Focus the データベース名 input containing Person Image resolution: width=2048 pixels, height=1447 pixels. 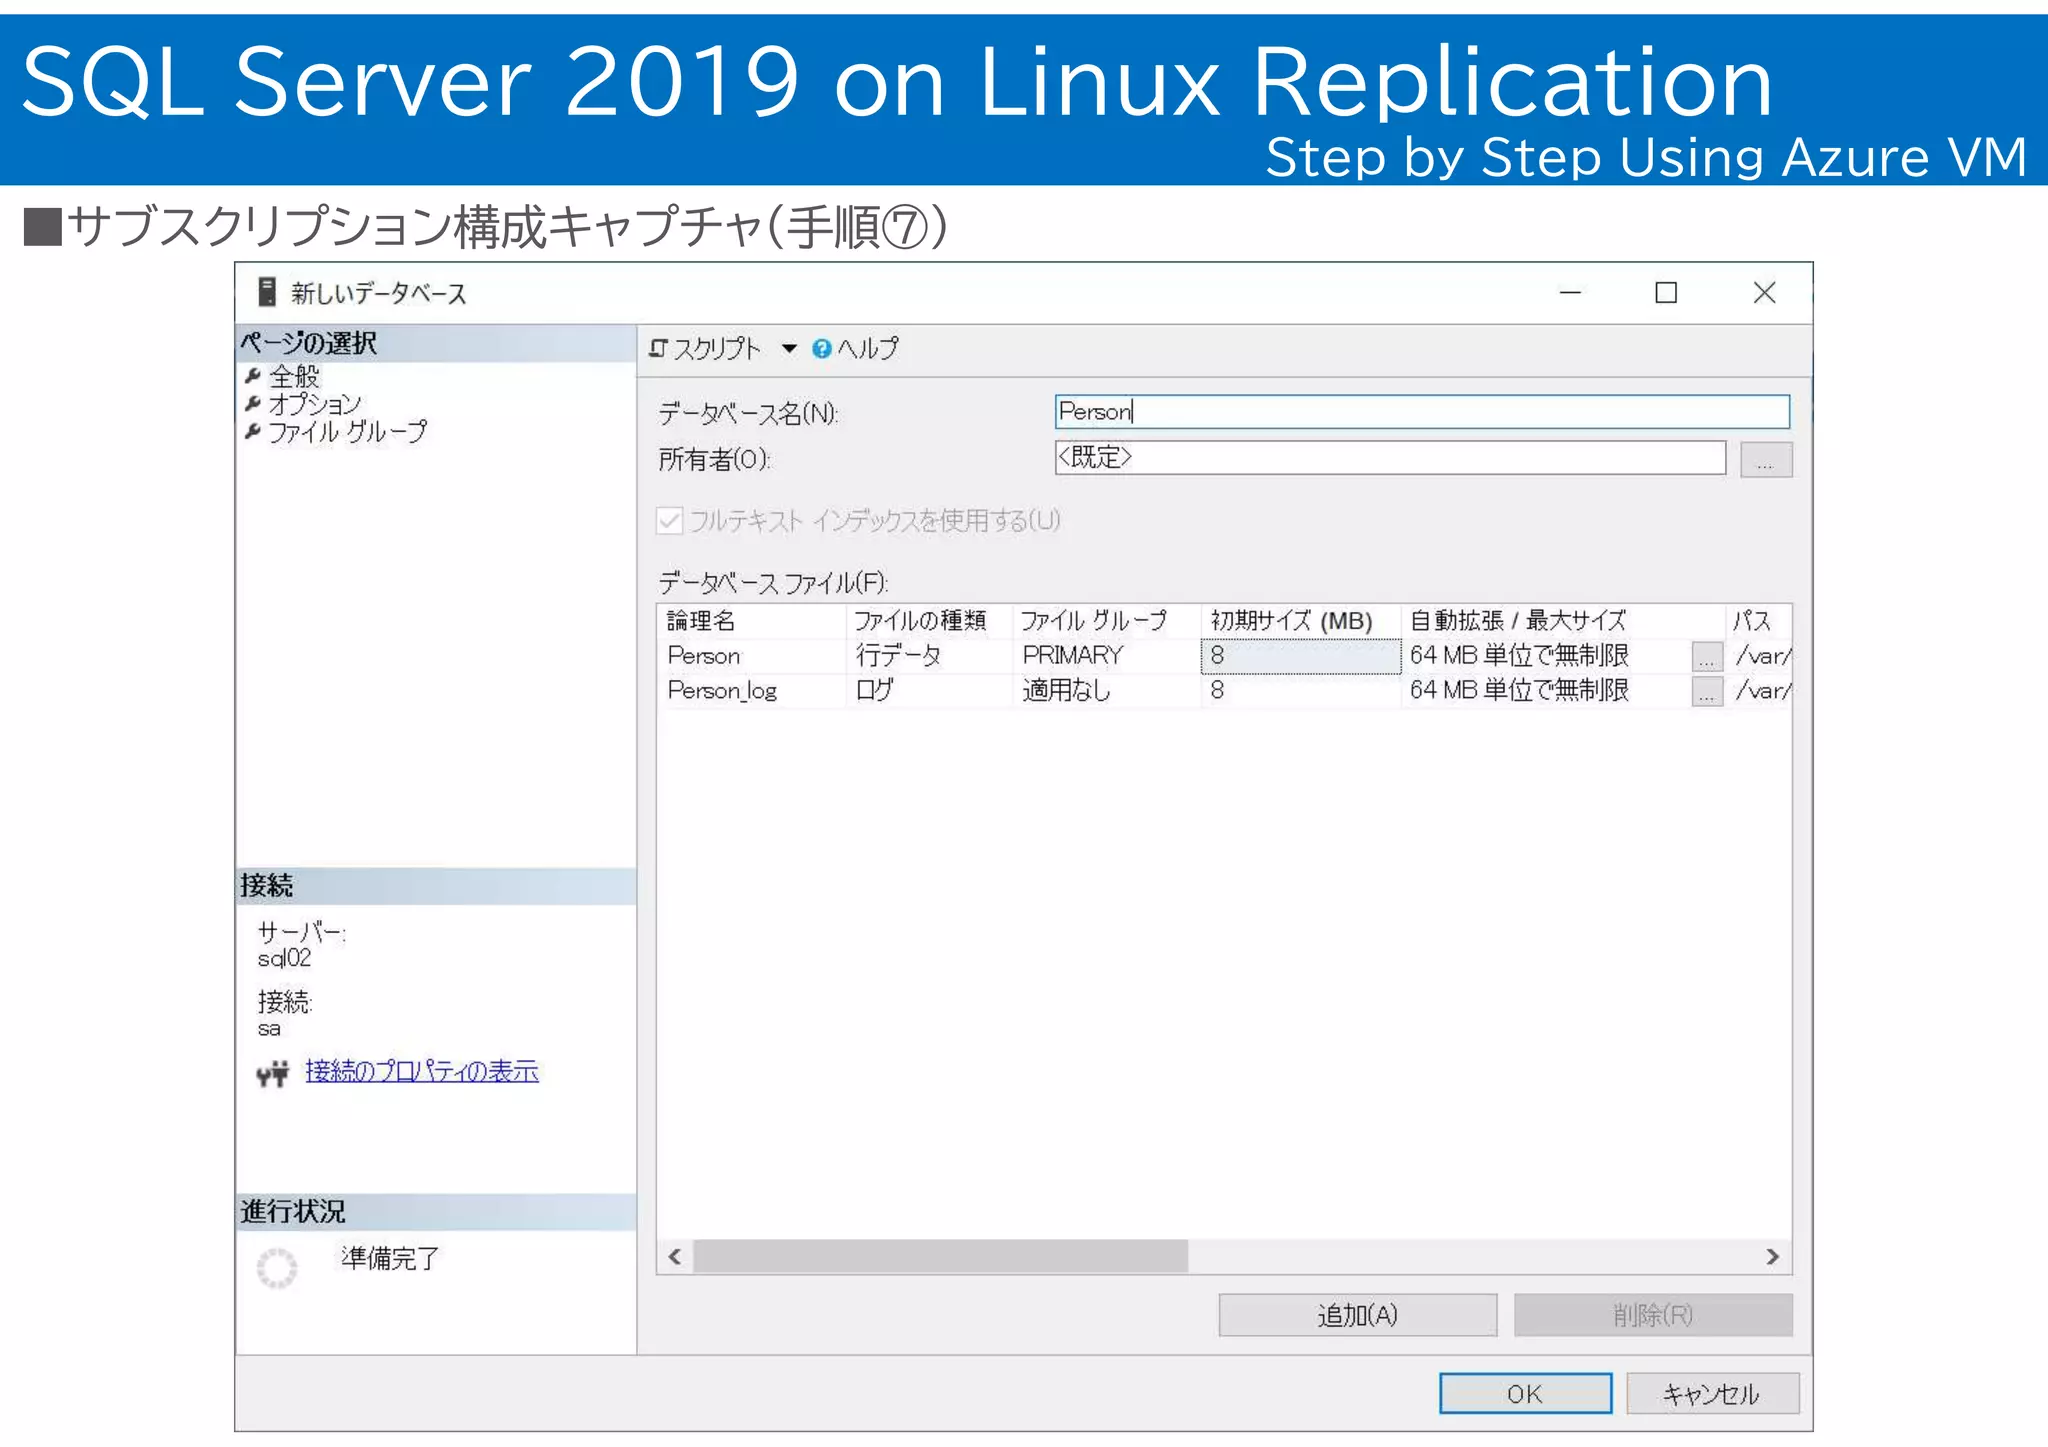pyautogui.click(x=1422, y=412)
